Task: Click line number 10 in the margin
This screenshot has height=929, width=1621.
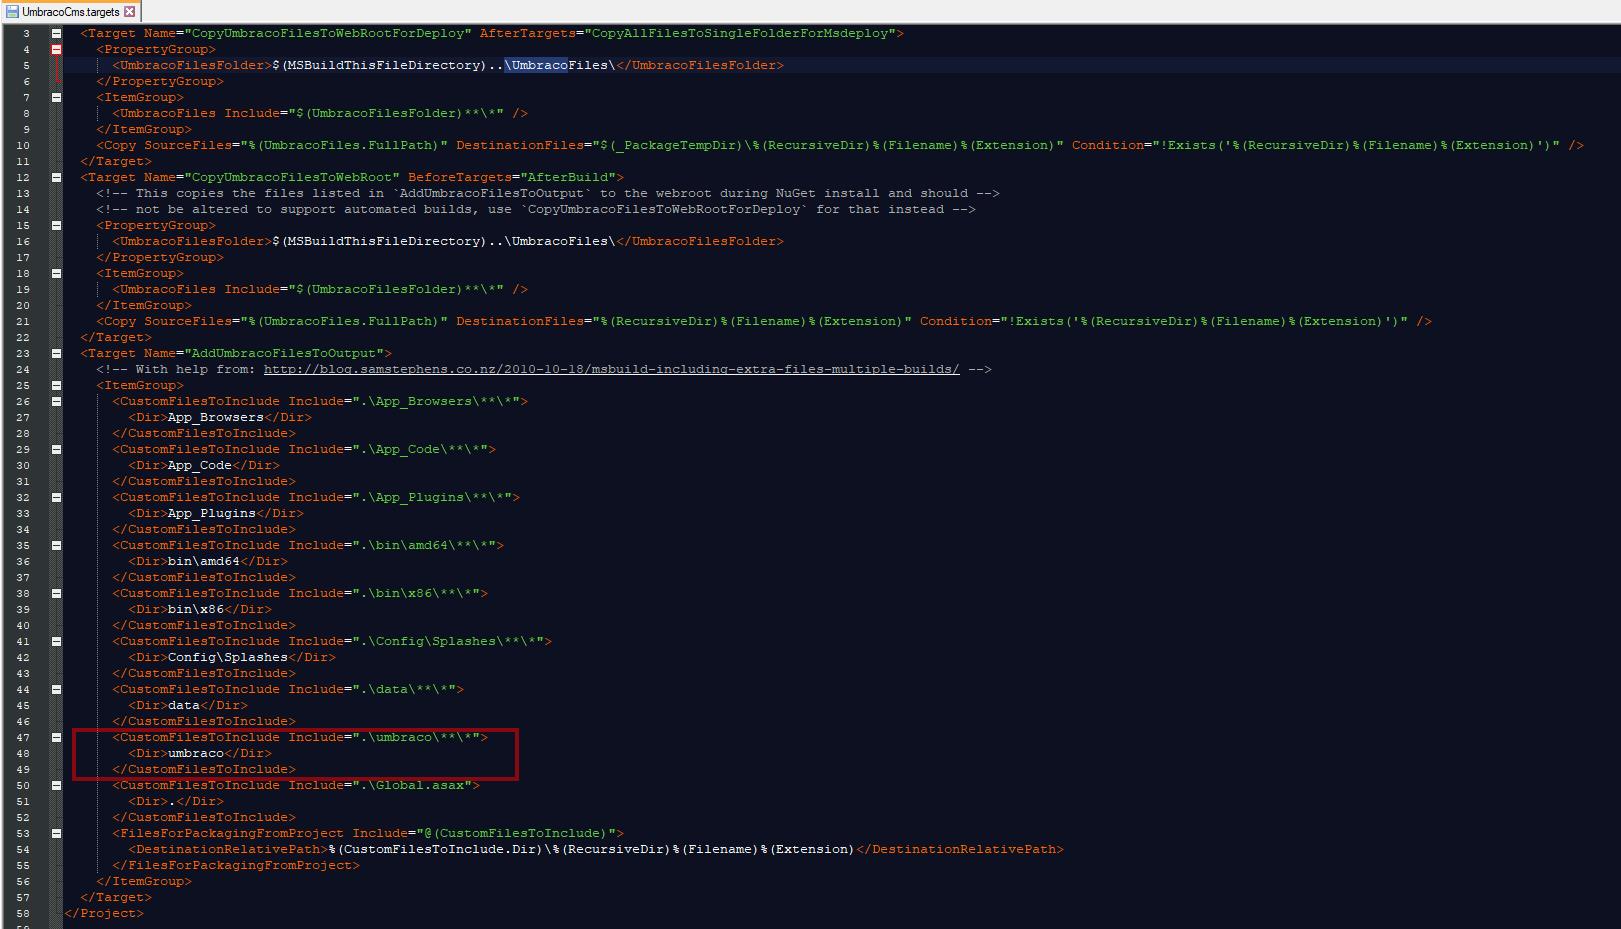Action: 23,145
